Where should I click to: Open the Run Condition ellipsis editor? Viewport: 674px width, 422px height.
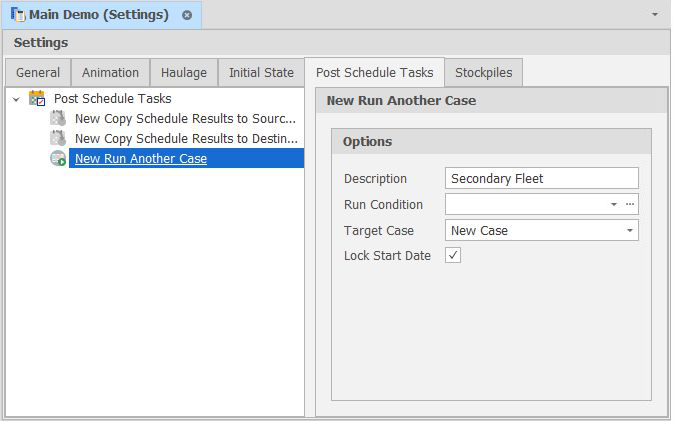[x=630, y=204]
